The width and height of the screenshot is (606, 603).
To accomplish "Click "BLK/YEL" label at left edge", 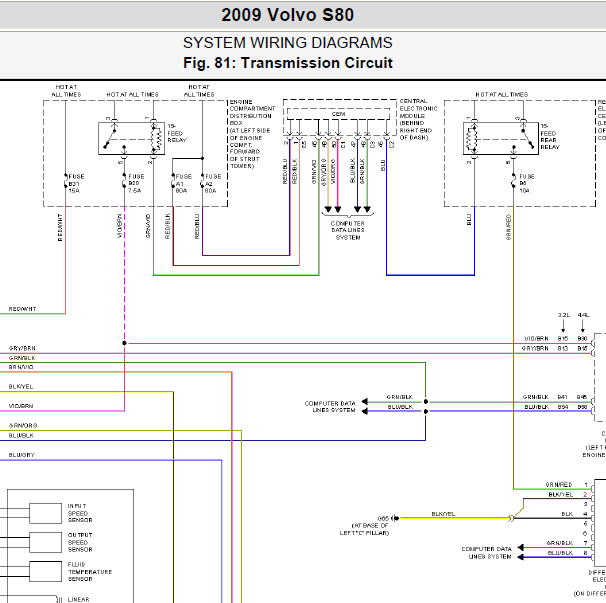I will click(21, 387).
